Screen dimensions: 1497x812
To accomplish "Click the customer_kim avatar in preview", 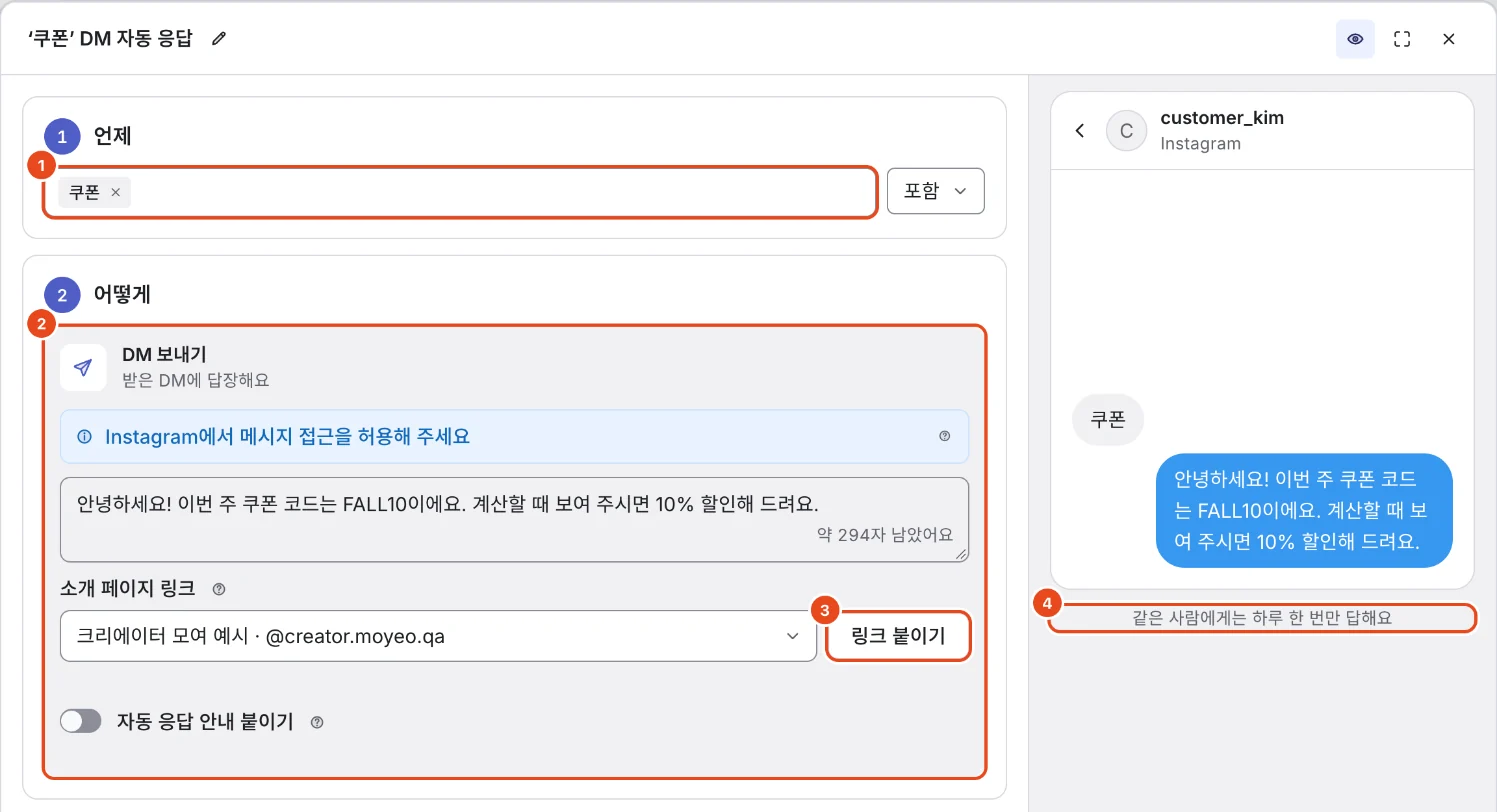I will pyautogui.click(x=1126, y=131).
